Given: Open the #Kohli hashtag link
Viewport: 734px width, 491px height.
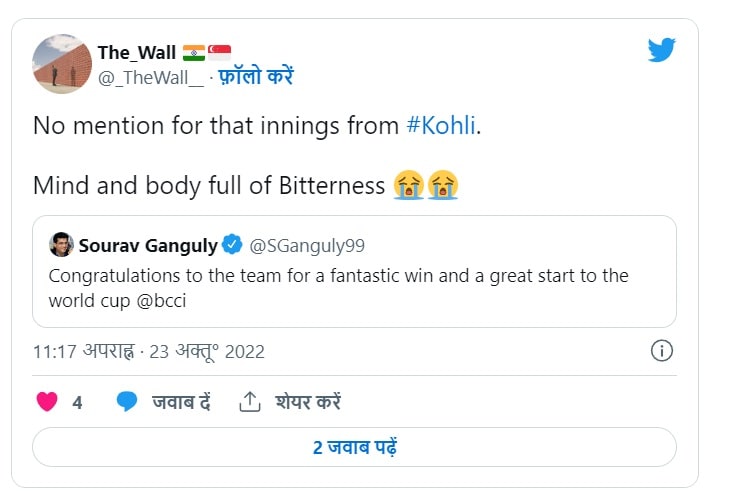Looking at the screenshot, I should click(x=441, y=126).
